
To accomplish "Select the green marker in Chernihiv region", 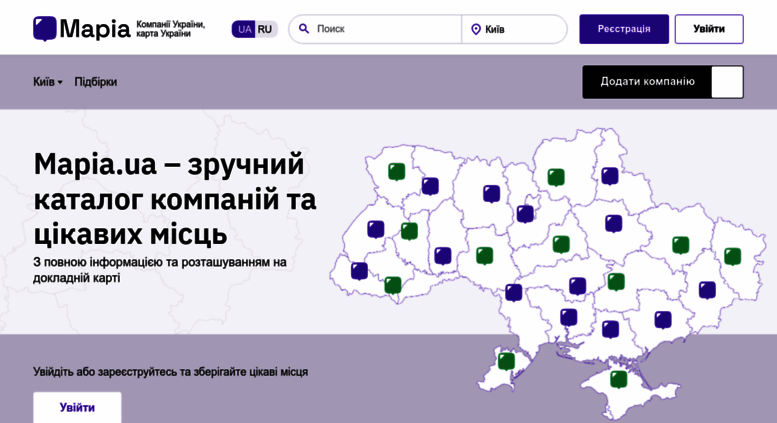I will coord(556,177).
